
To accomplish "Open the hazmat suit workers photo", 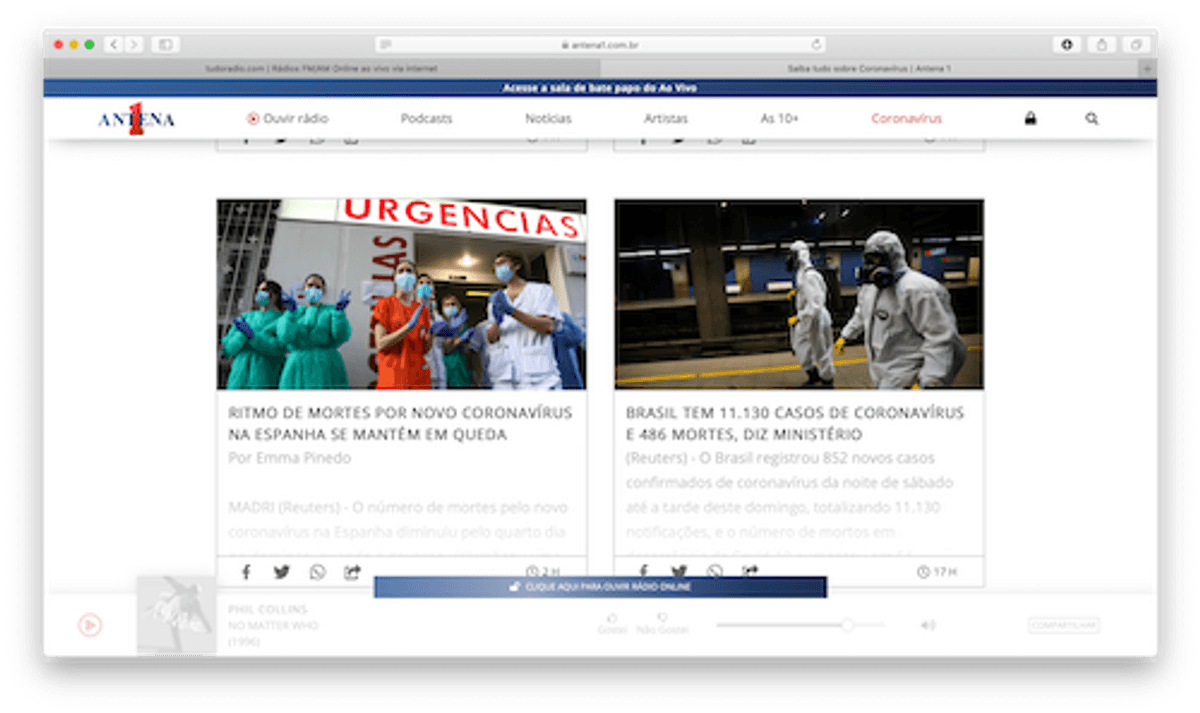I will 799,294.
